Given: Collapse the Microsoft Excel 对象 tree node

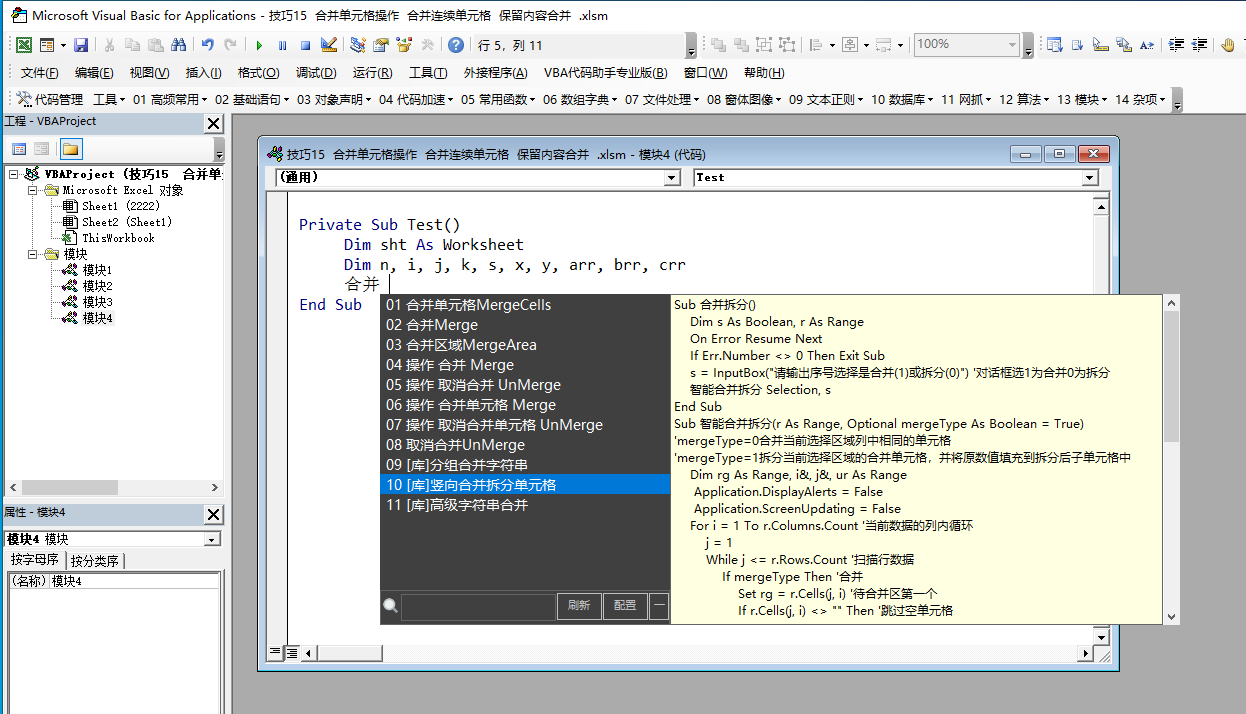Looking at the screenshot, I should pyautogui.click(x=33, y=190).
